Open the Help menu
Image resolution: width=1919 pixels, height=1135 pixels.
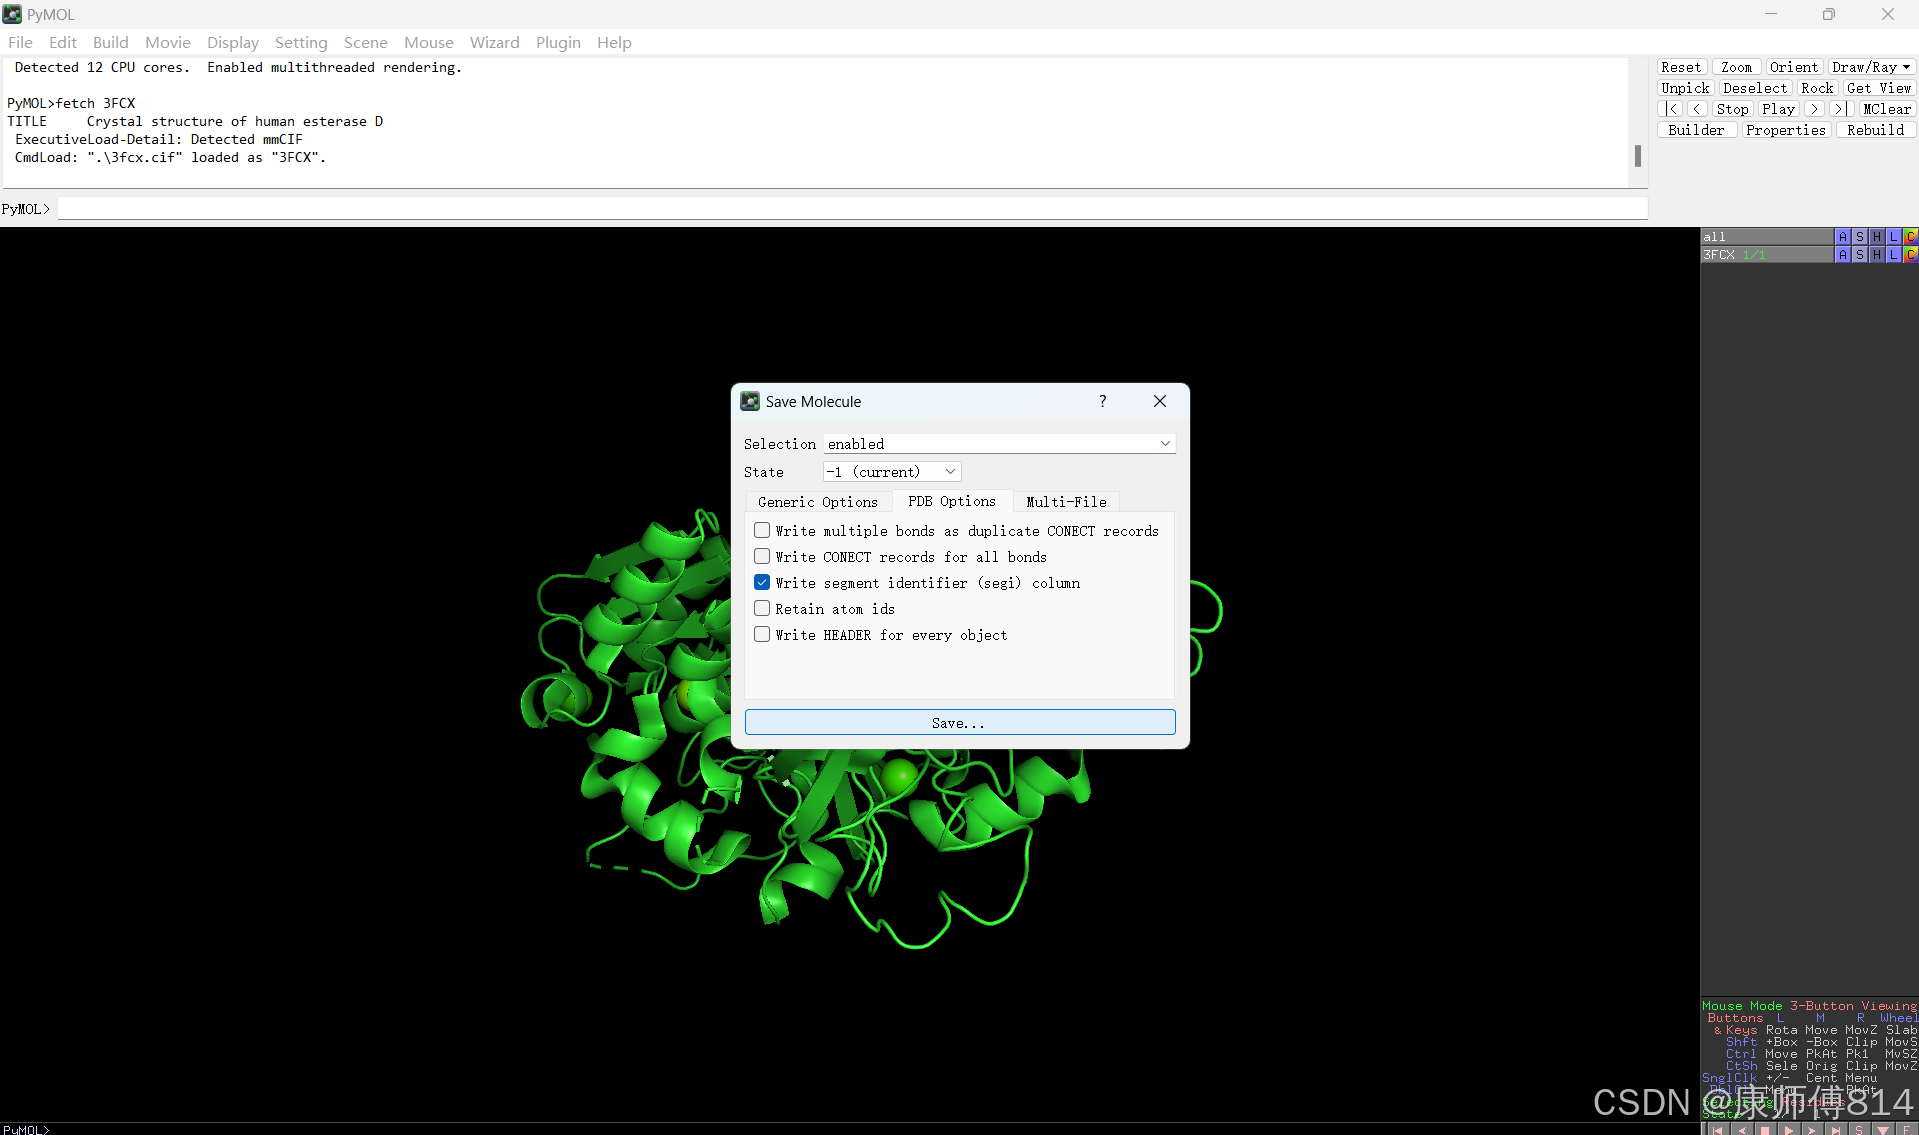pyautogui.click(x=614, y=42)
